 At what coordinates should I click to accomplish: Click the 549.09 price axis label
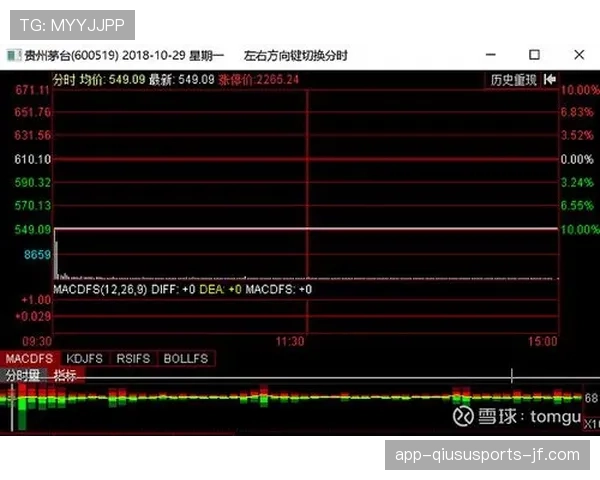tap(33, 230)
